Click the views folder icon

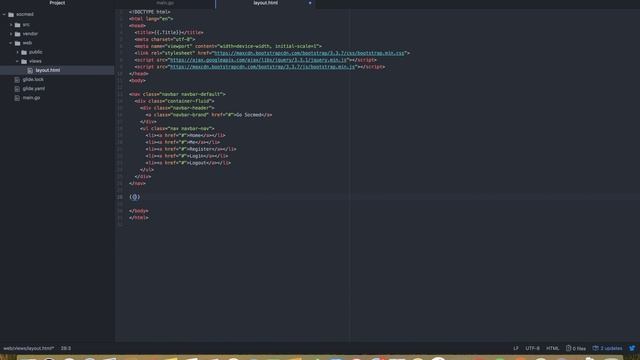pyautogui.click(x=24, y=62)
